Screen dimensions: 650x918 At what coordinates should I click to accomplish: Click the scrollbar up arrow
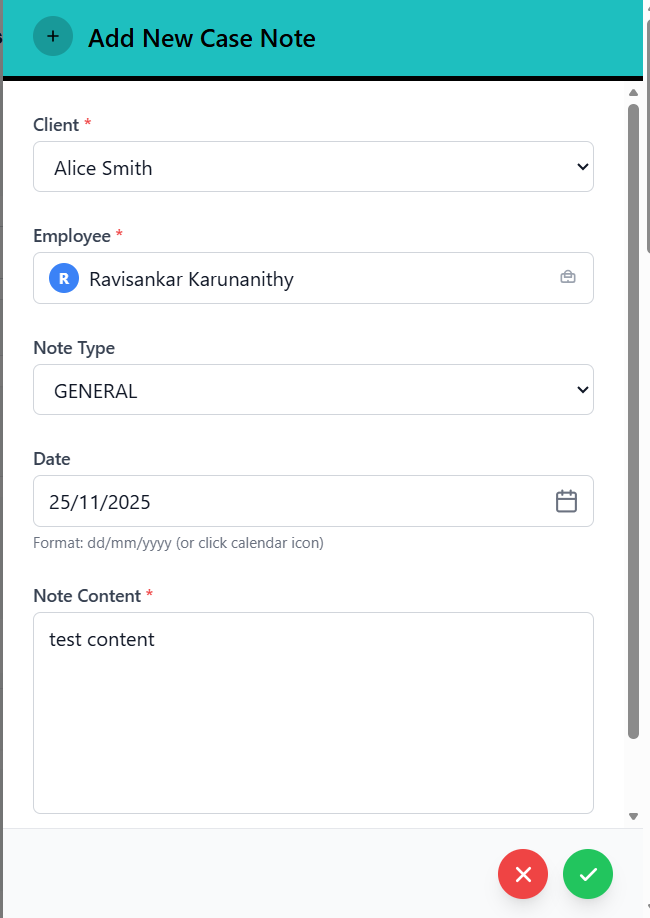pos(633,93)
